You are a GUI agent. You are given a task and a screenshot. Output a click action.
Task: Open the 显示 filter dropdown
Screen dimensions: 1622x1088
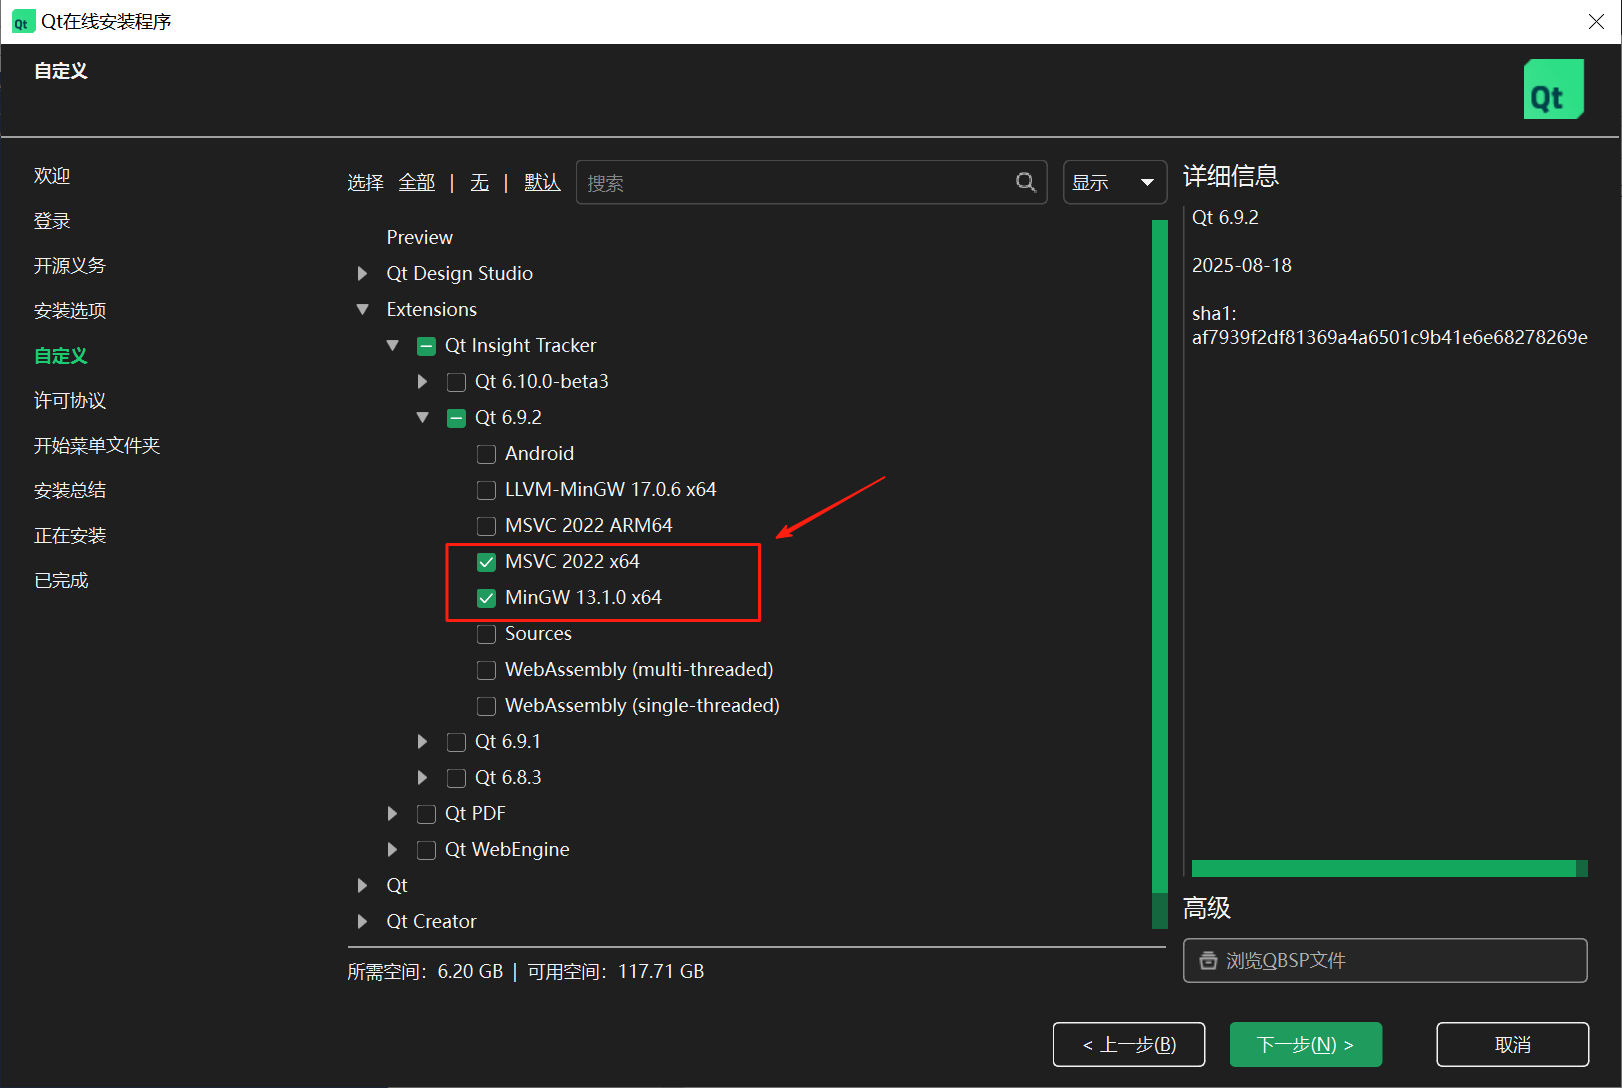coord(1114,182)
